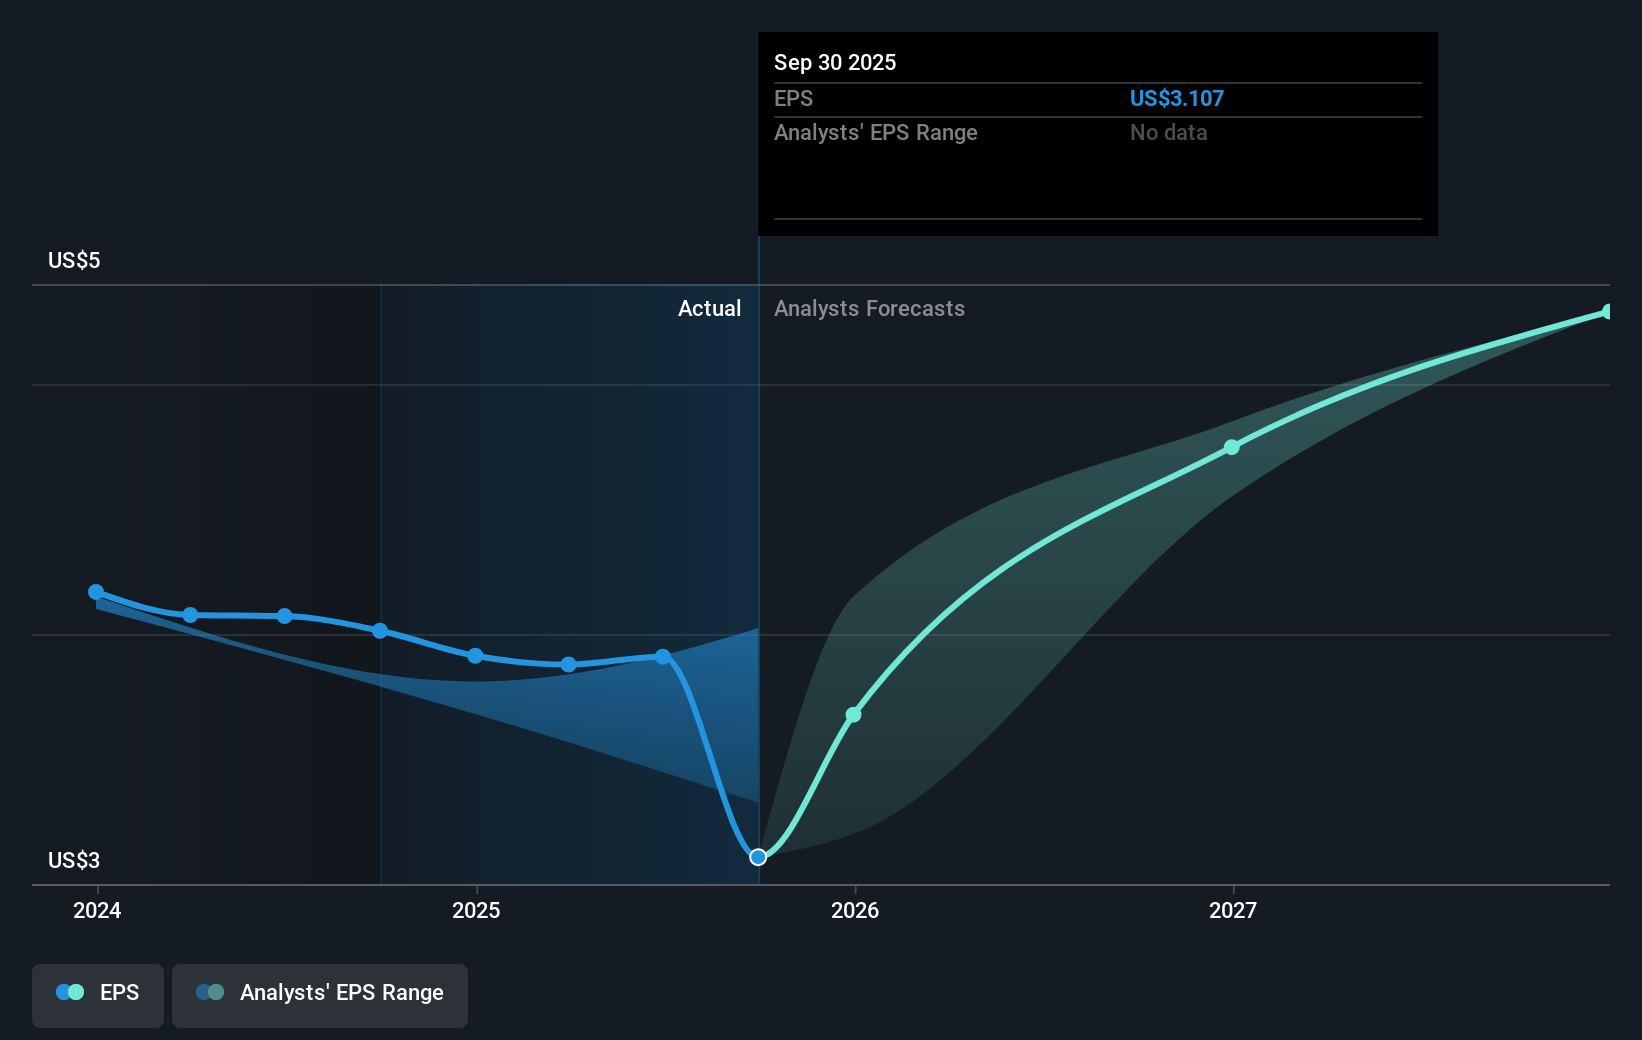Select the 2026 forecast EPS data point

click(853, 715)
